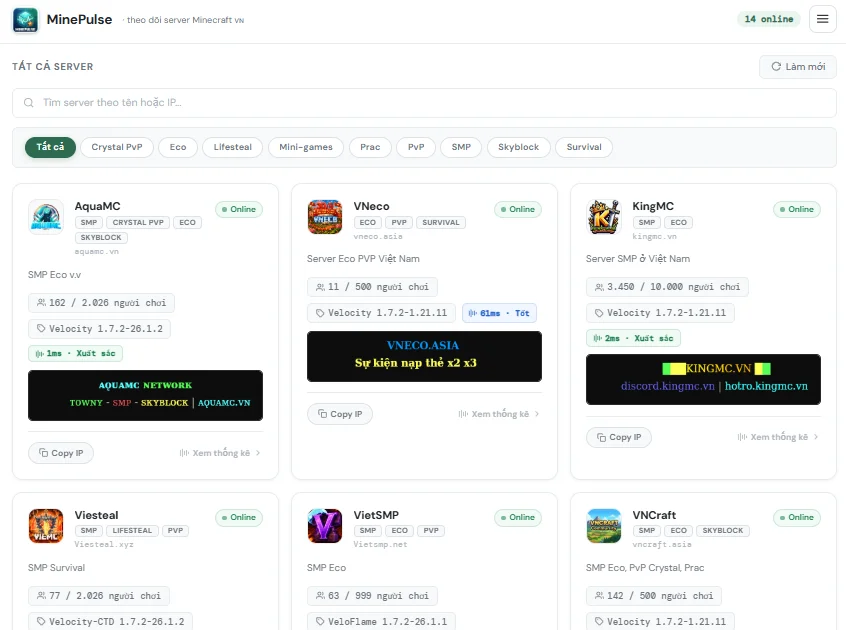Click the ping icon beside 61ms in VNeco
Screen dimensions: 846x630
473,313
